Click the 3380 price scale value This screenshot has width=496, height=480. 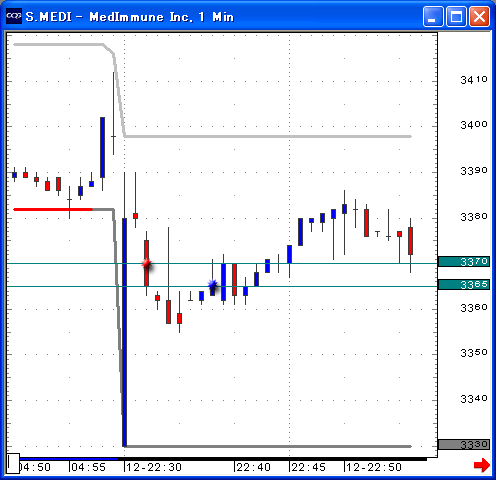(474, 217)
